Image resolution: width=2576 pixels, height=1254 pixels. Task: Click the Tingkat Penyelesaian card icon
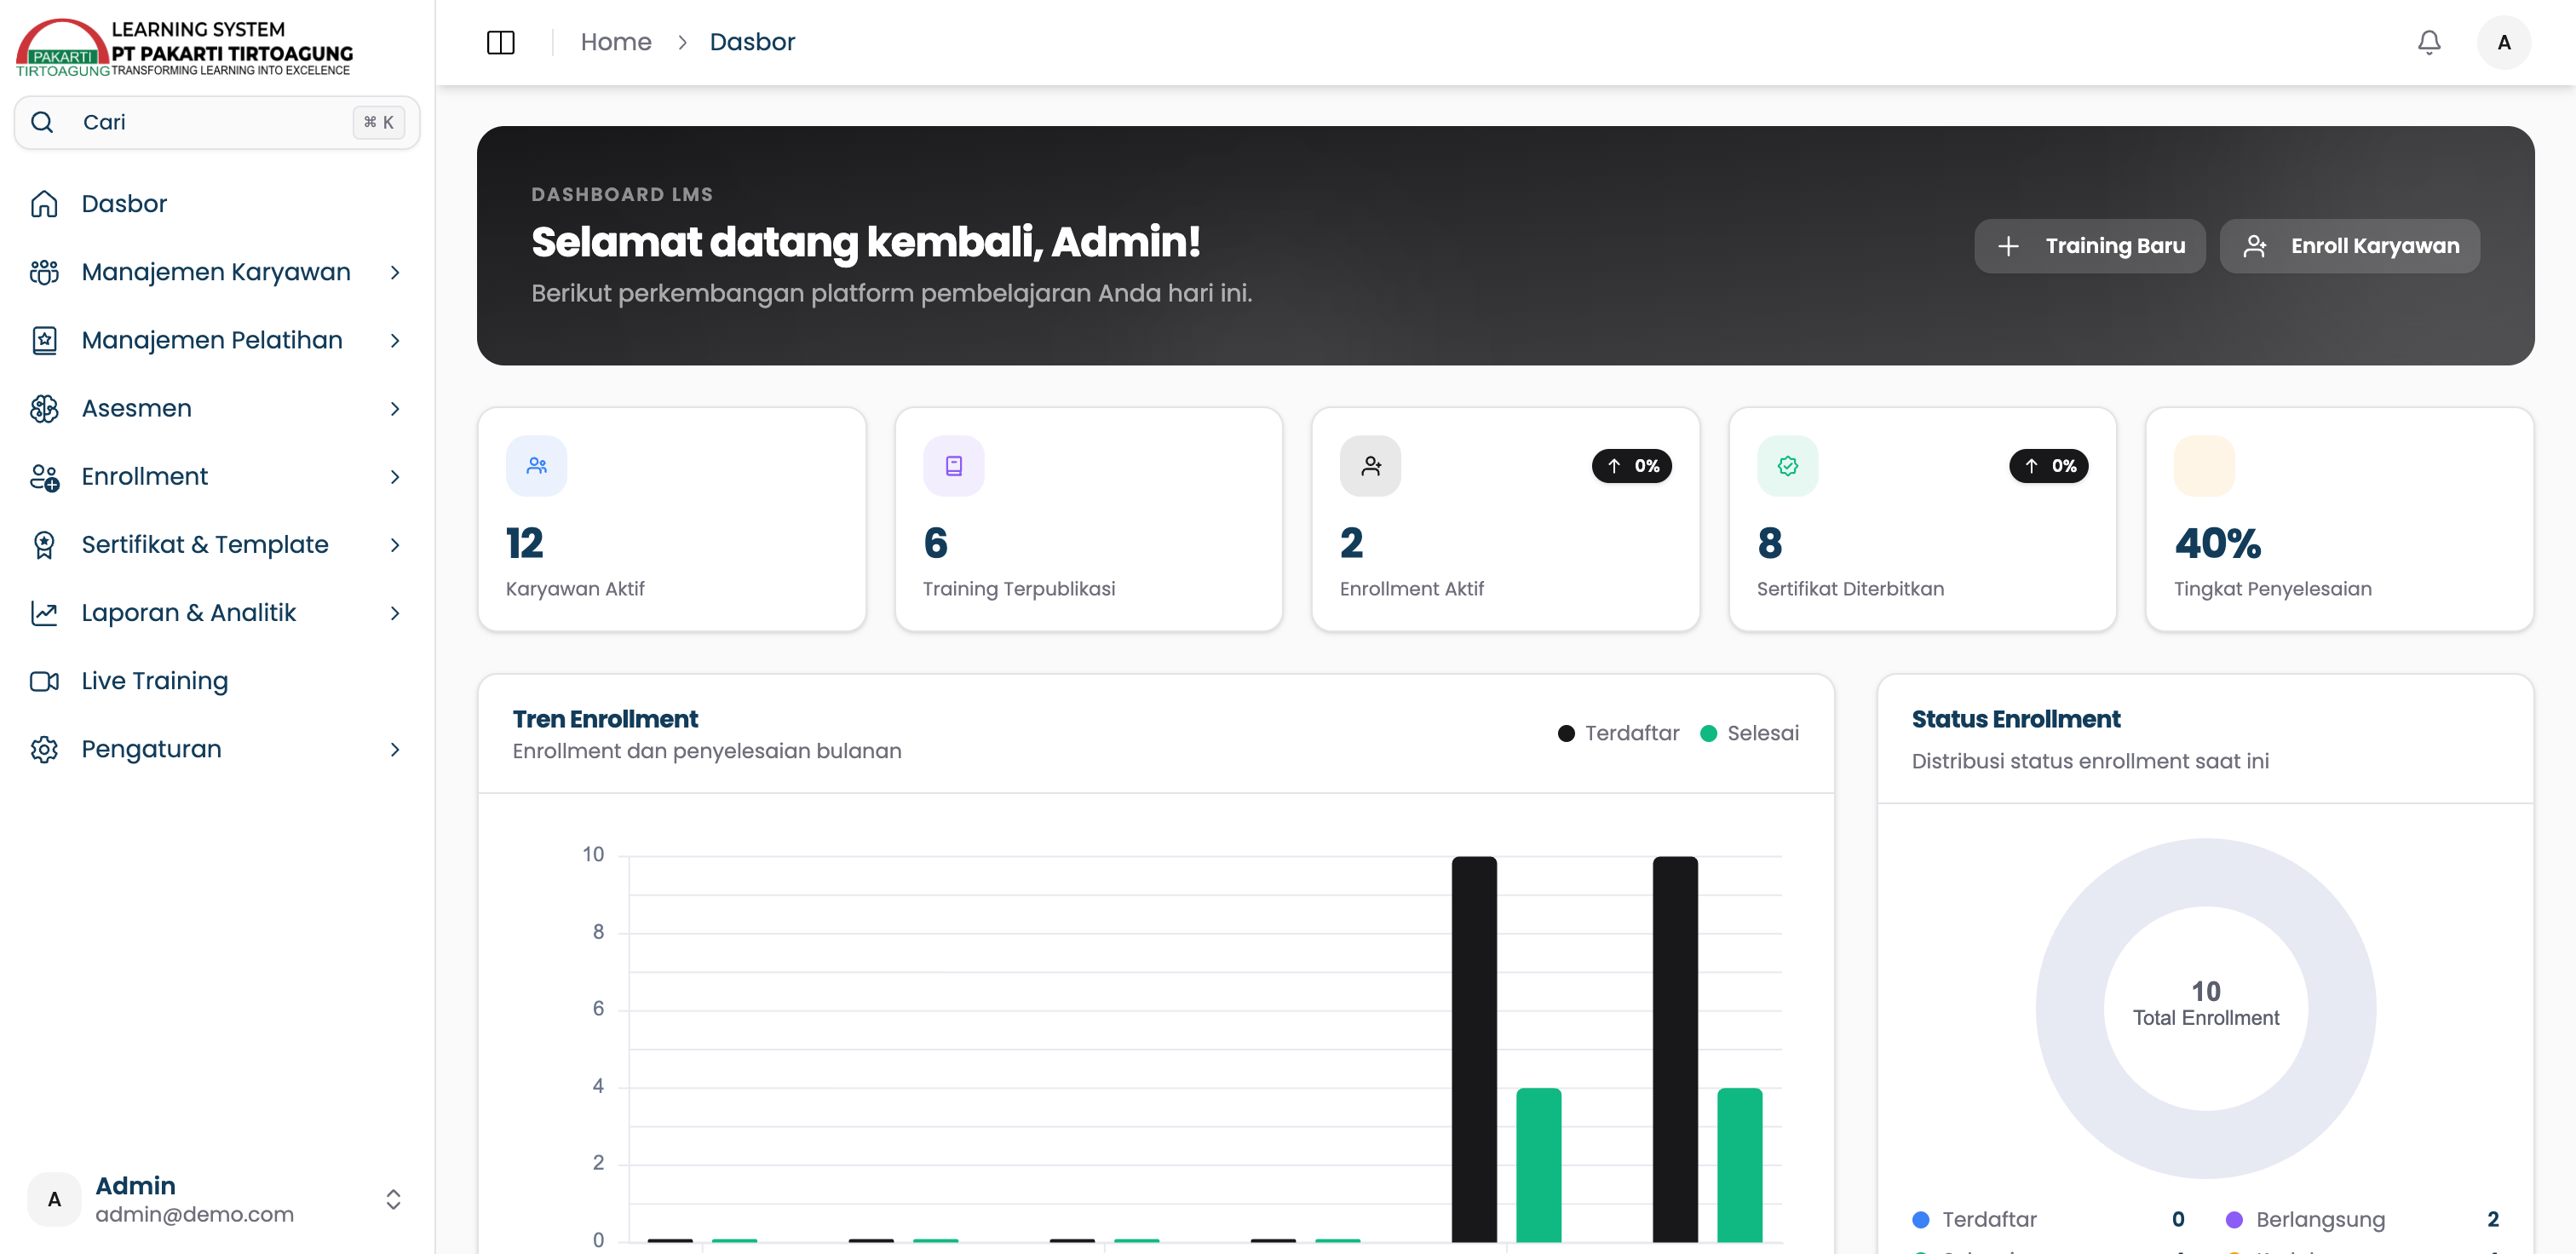point(2204,466)
